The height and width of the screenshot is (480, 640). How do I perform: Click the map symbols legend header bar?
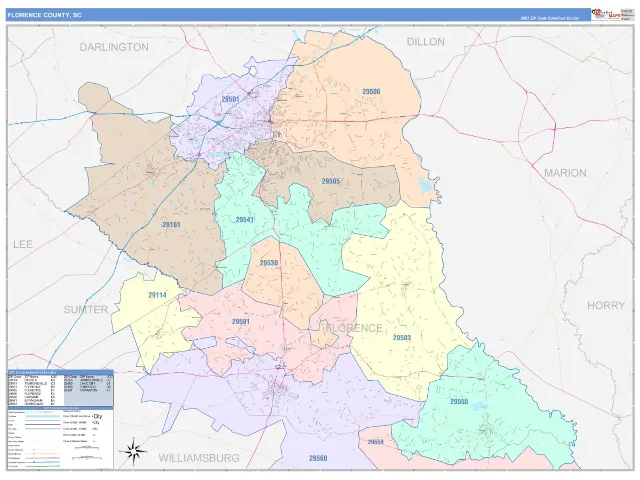point(60,408)
